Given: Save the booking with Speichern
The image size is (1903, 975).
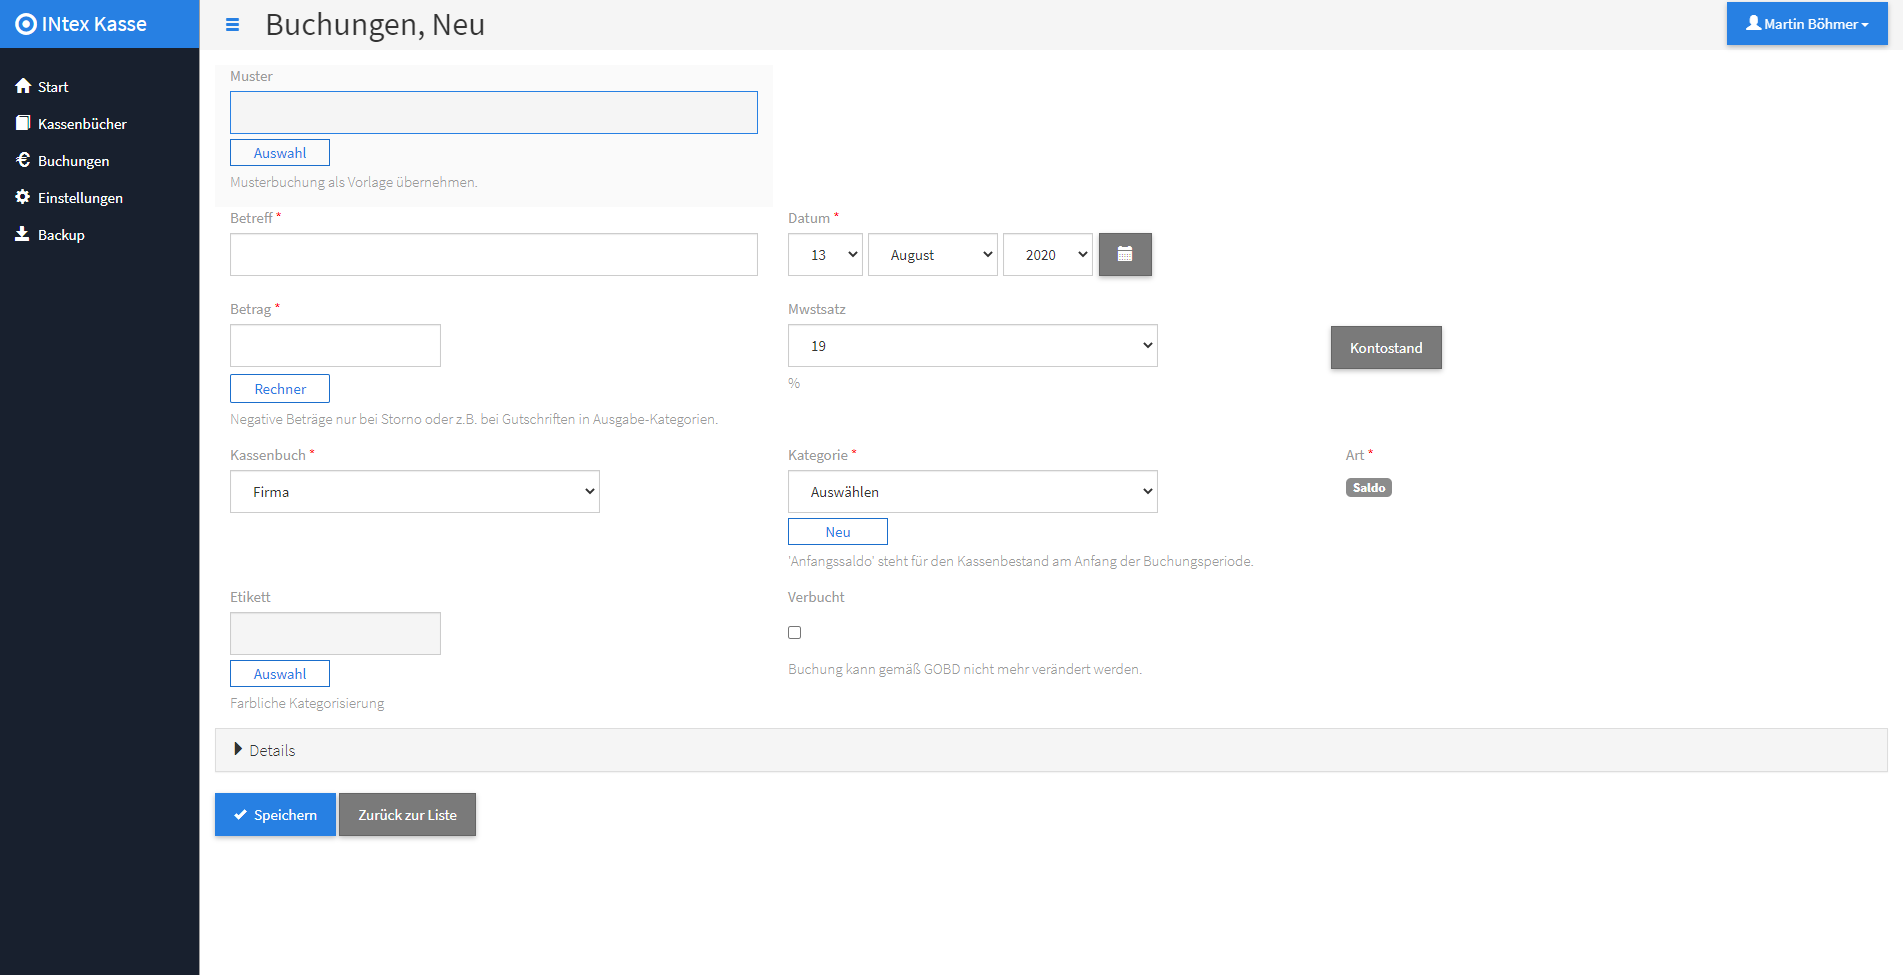Looking at the screenshot, I should [275, 815].
